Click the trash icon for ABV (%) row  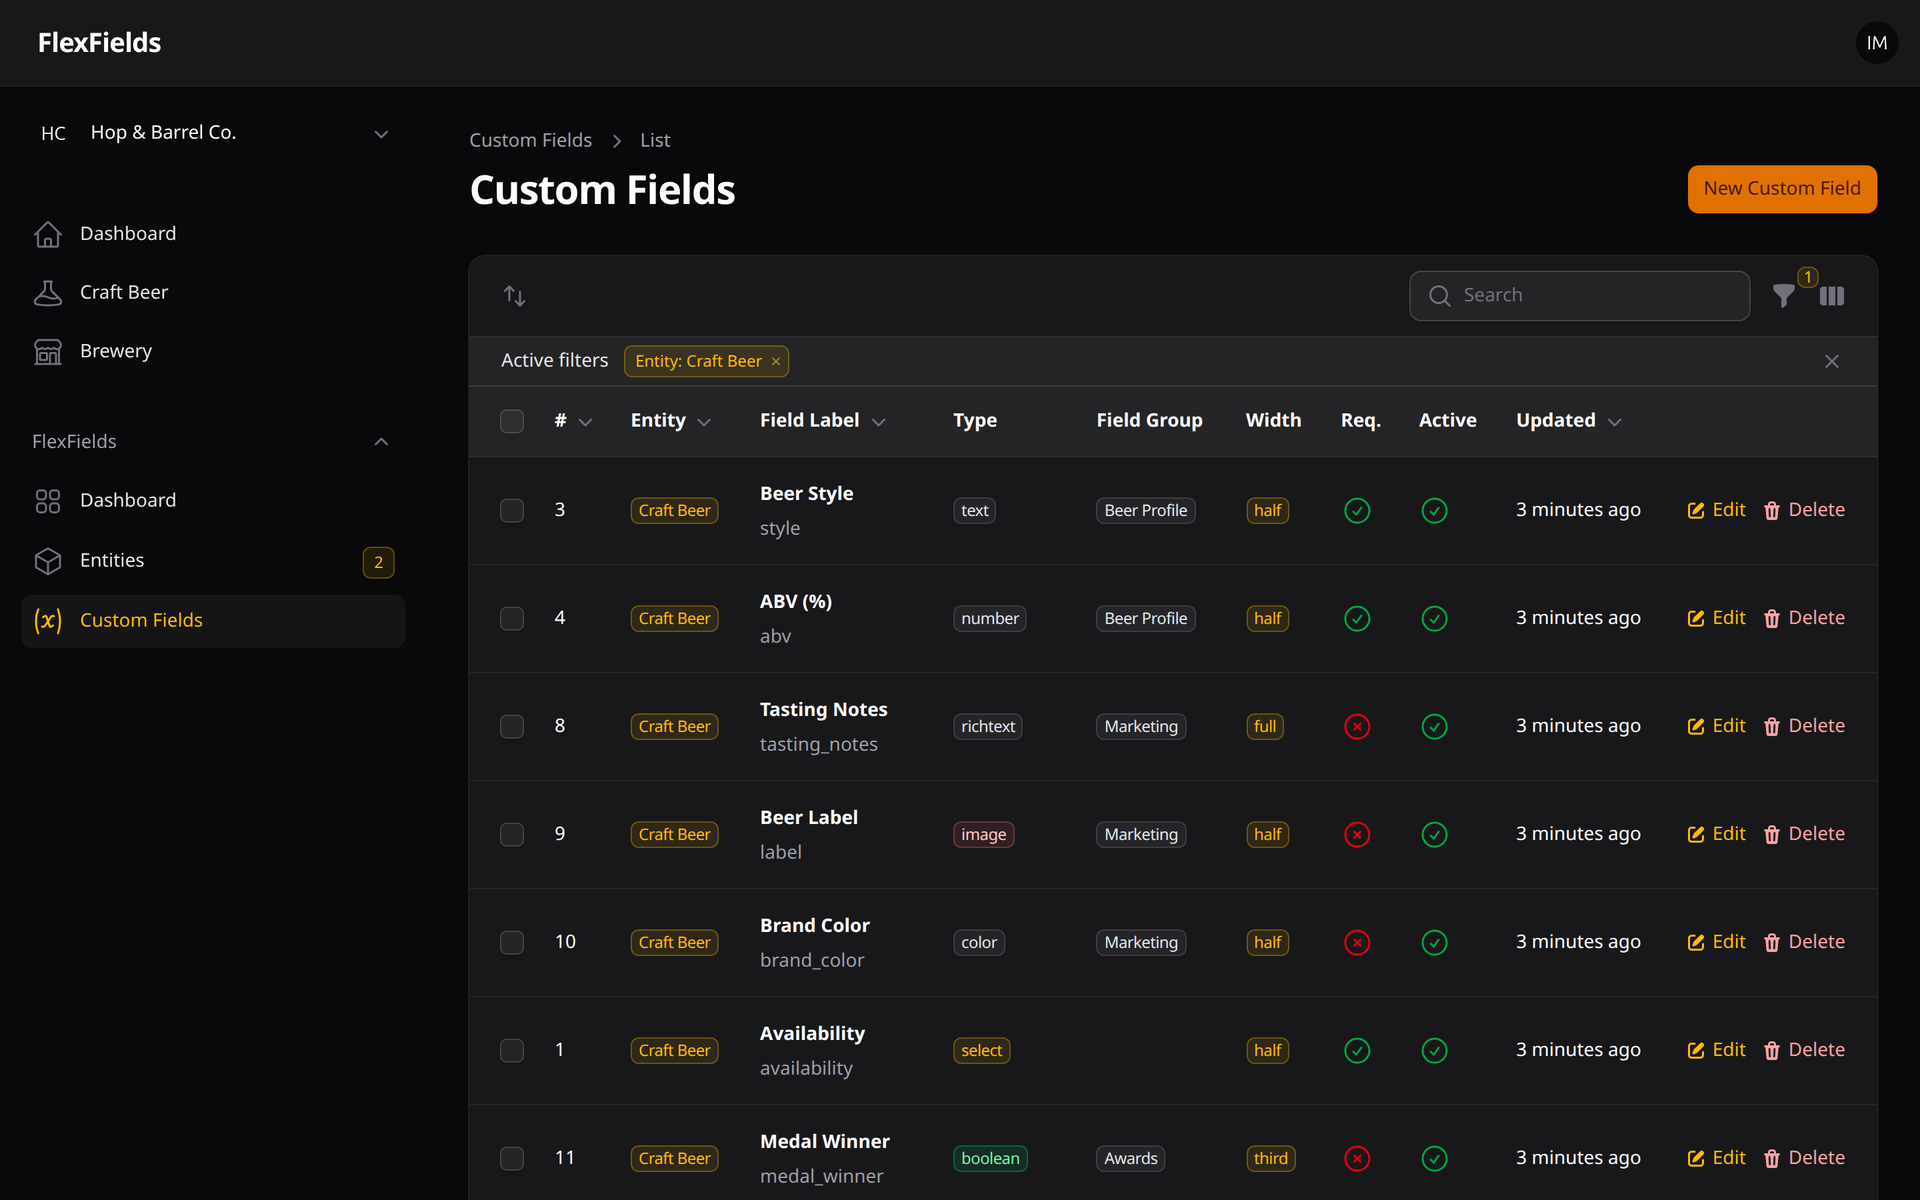(x=1772, y=619)
